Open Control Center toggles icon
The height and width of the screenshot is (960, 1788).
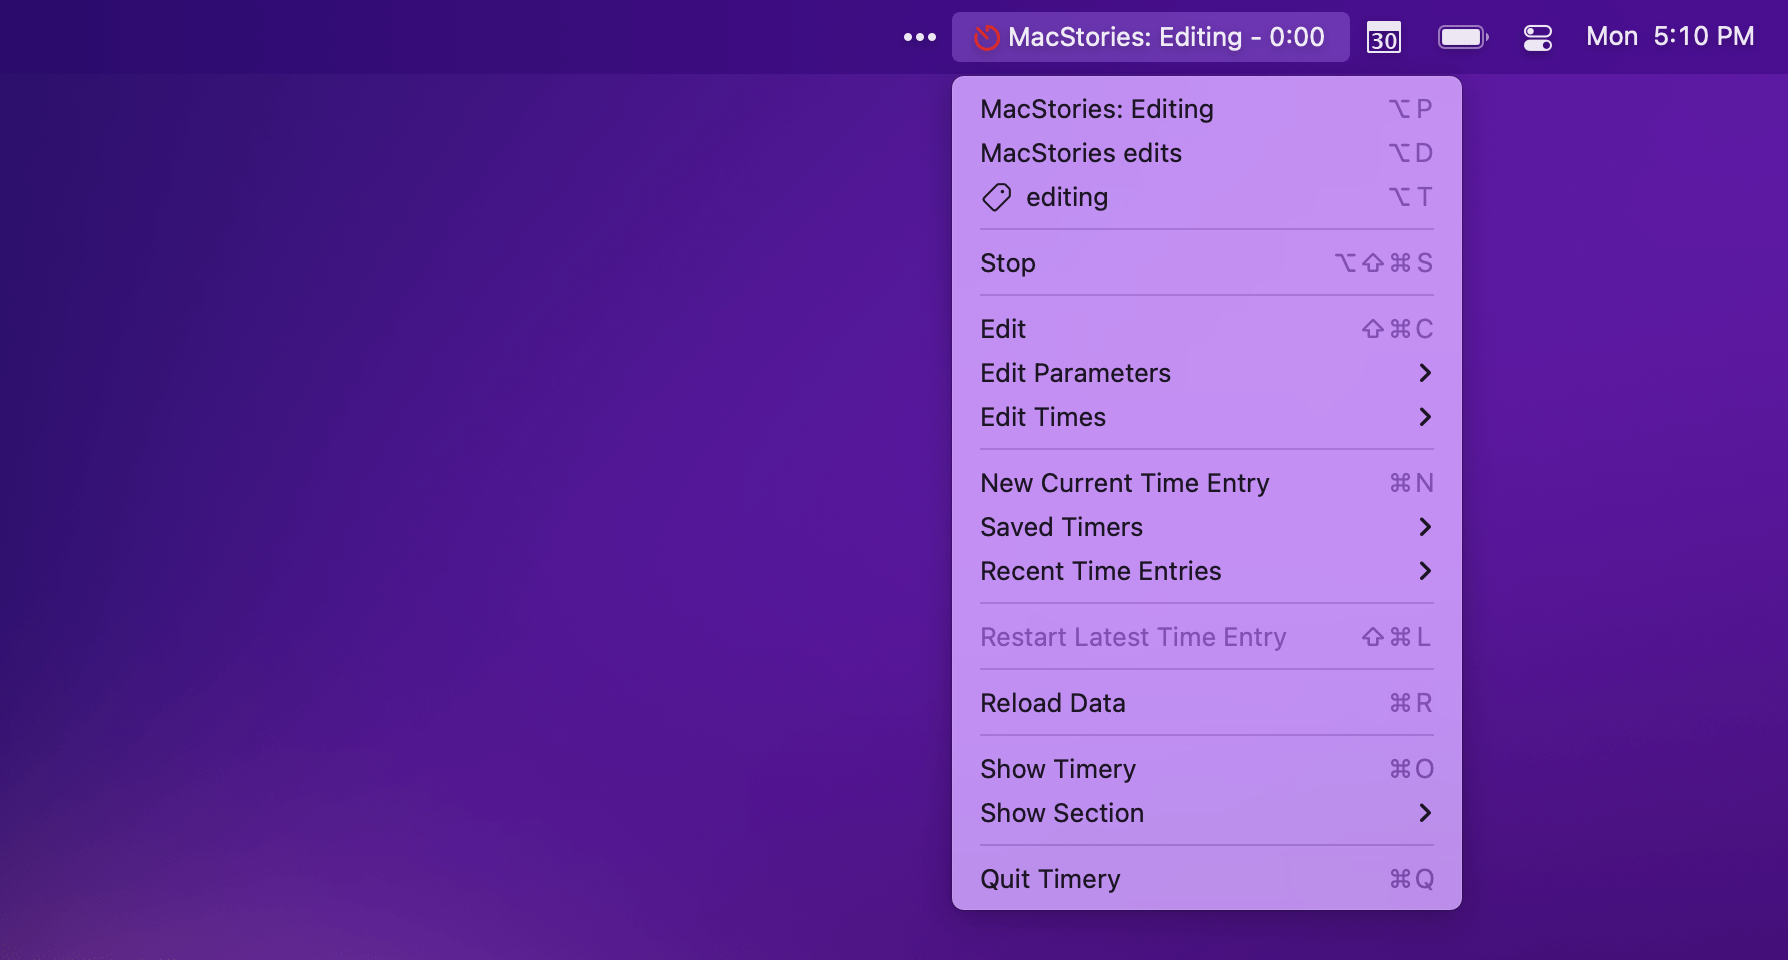(1537, 37)
